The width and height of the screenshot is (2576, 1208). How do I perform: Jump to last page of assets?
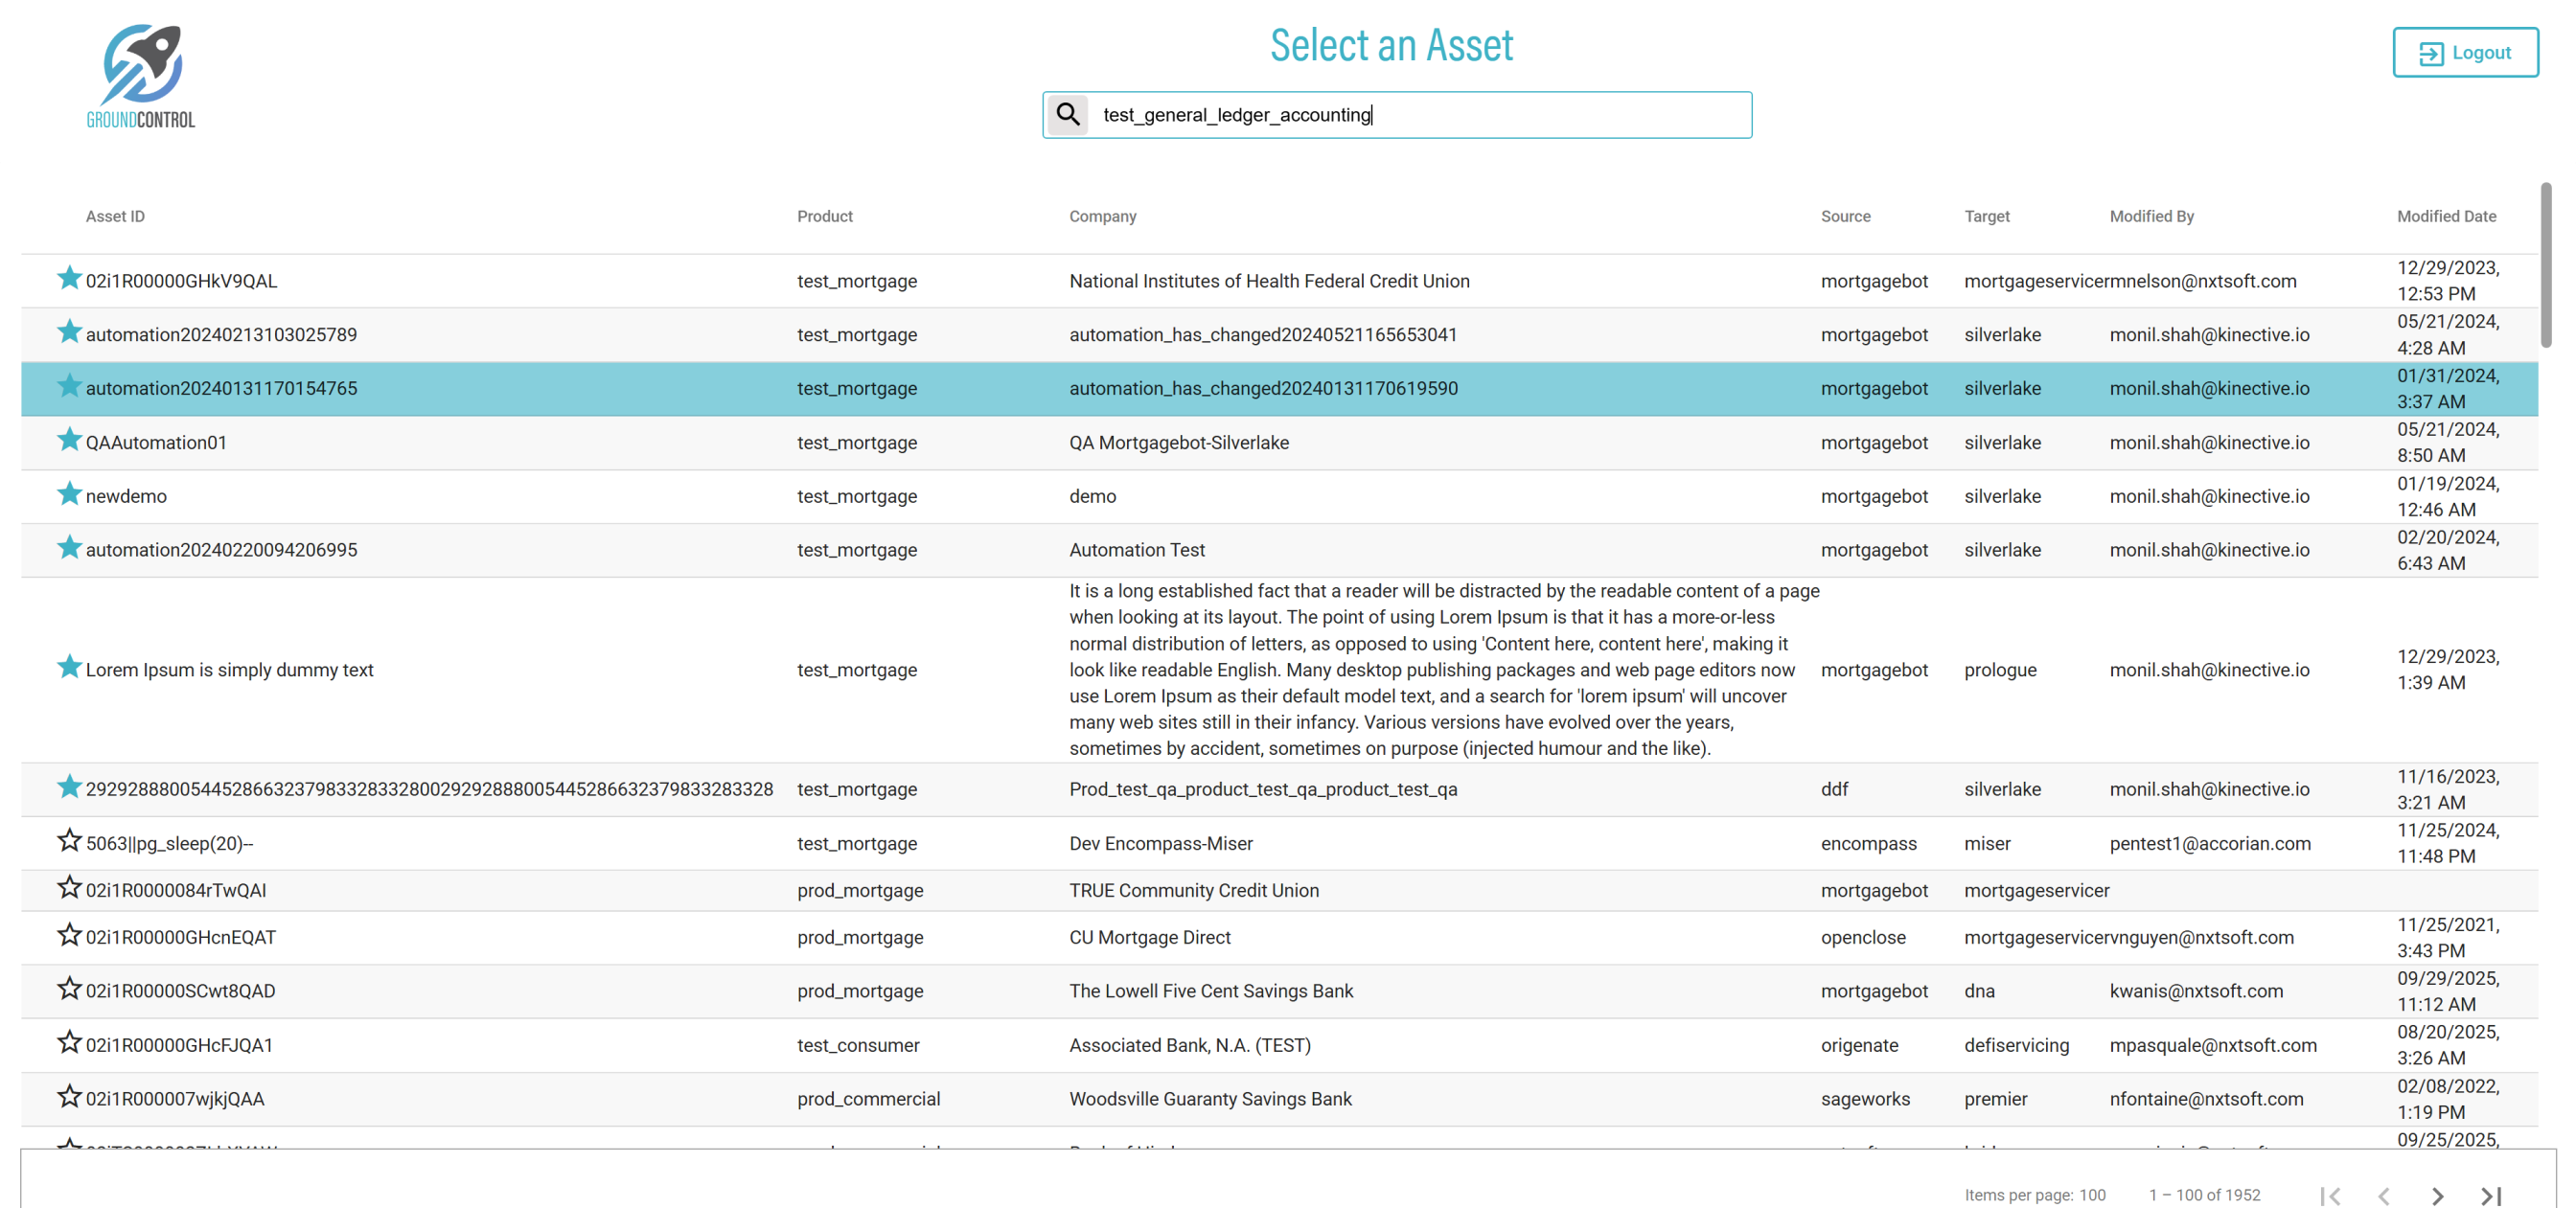pyautogui.click(x=2490, y=1195)
